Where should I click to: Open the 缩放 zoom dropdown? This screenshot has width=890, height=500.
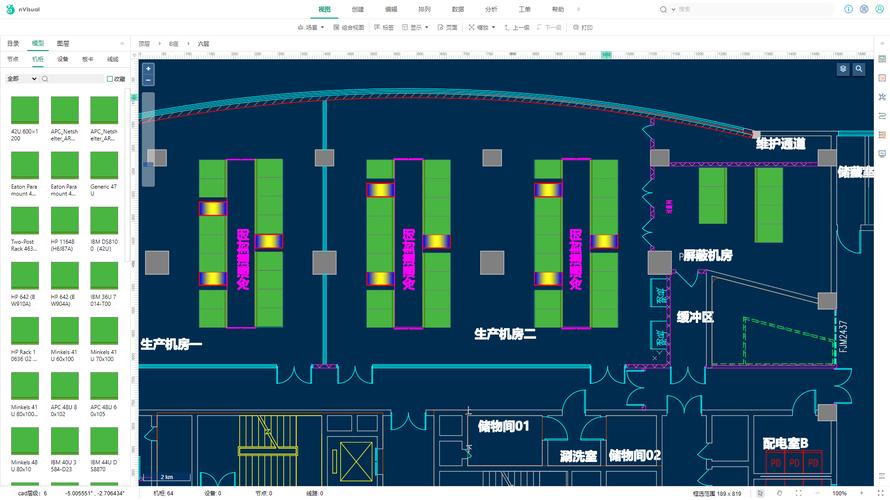(x=482, y=27)
